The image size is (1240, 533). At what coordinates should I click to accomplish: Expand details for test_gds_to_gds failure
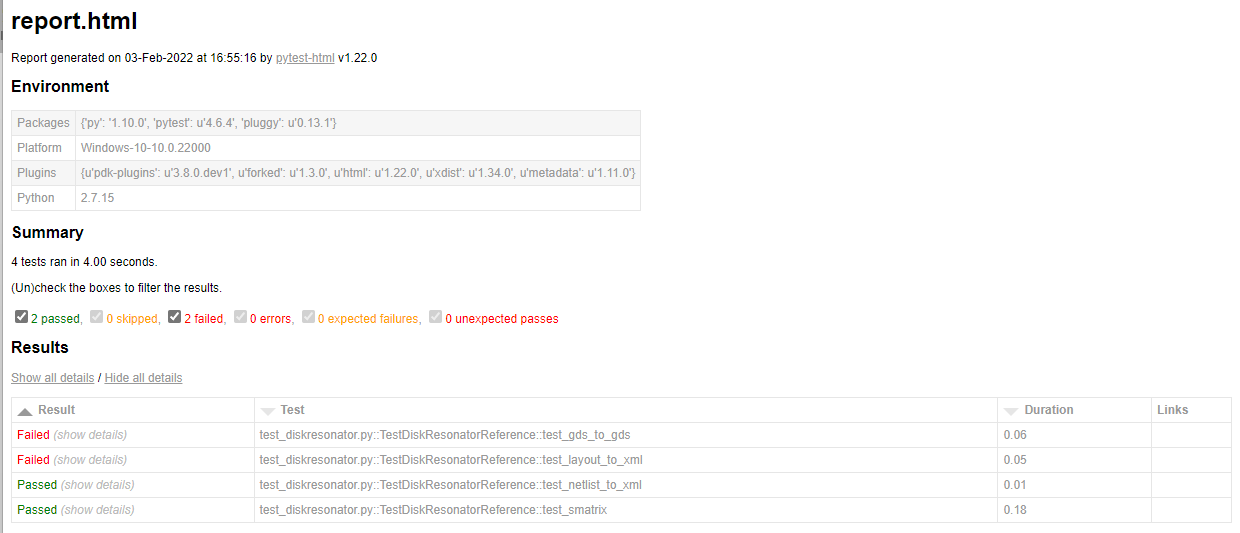point(90,435)
